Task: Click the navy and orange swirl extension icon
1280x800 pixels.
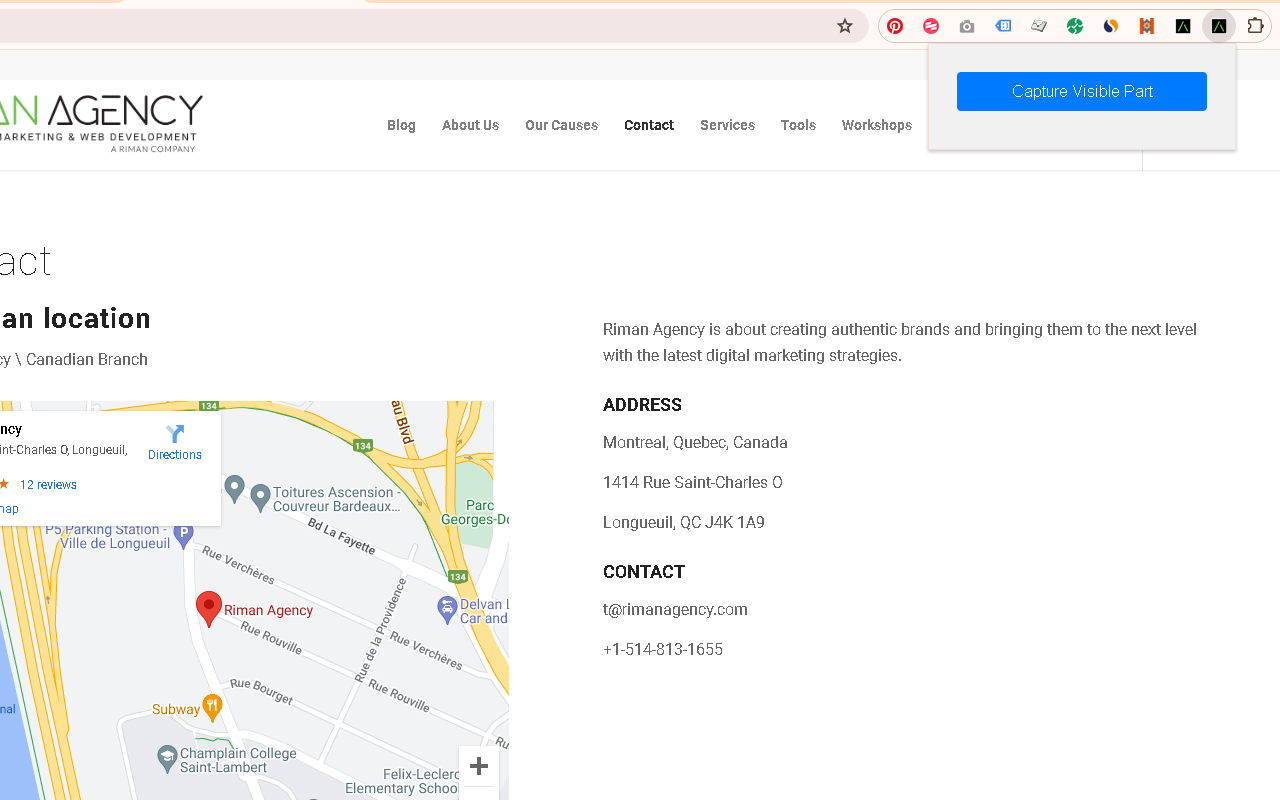Action: pyautogui.click(x=1110, y=26)
